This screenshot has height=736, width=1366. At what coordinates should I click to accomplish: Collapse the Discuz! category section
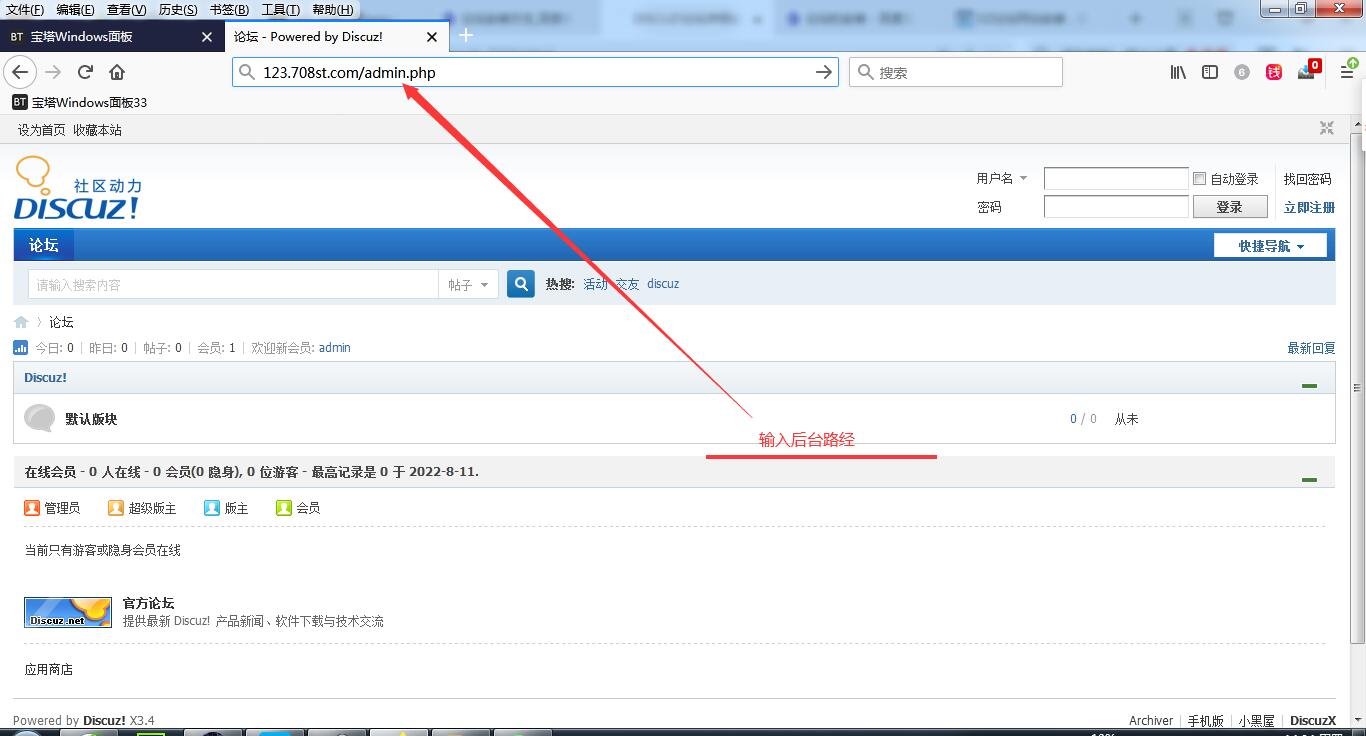point(1309,385)
